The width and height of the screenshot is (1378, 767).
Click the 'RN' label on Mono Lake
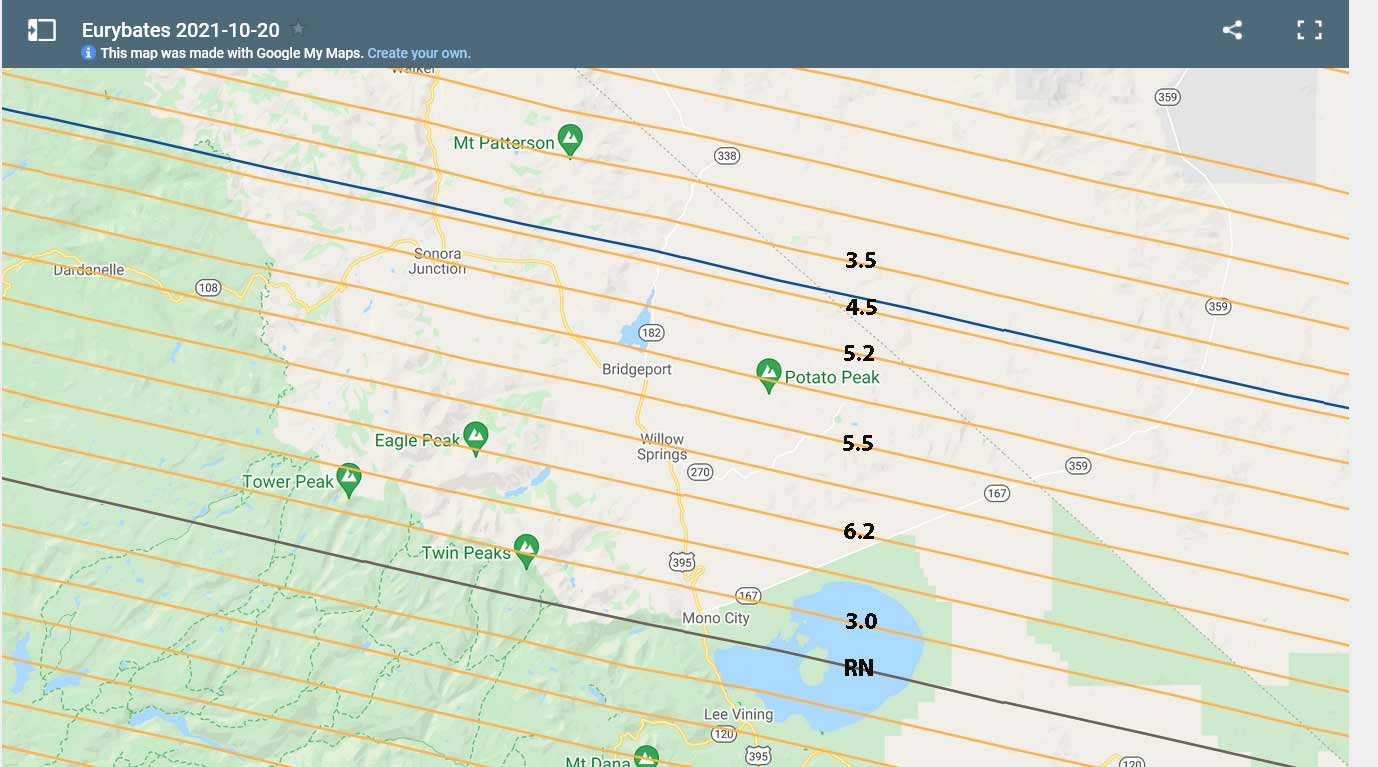coord(859,667)
